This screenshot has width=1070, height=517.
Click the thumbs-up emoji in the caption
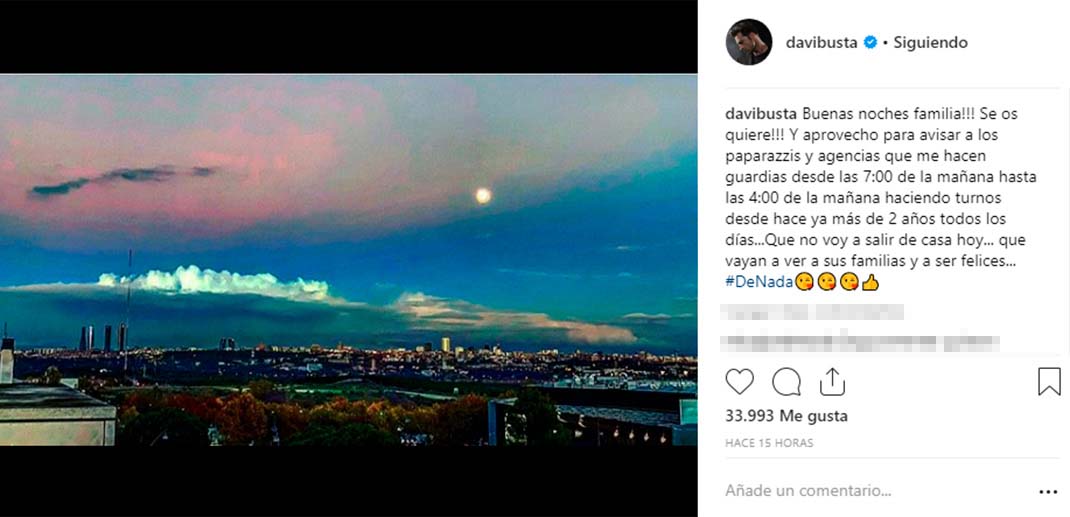(x=870, y=282)
